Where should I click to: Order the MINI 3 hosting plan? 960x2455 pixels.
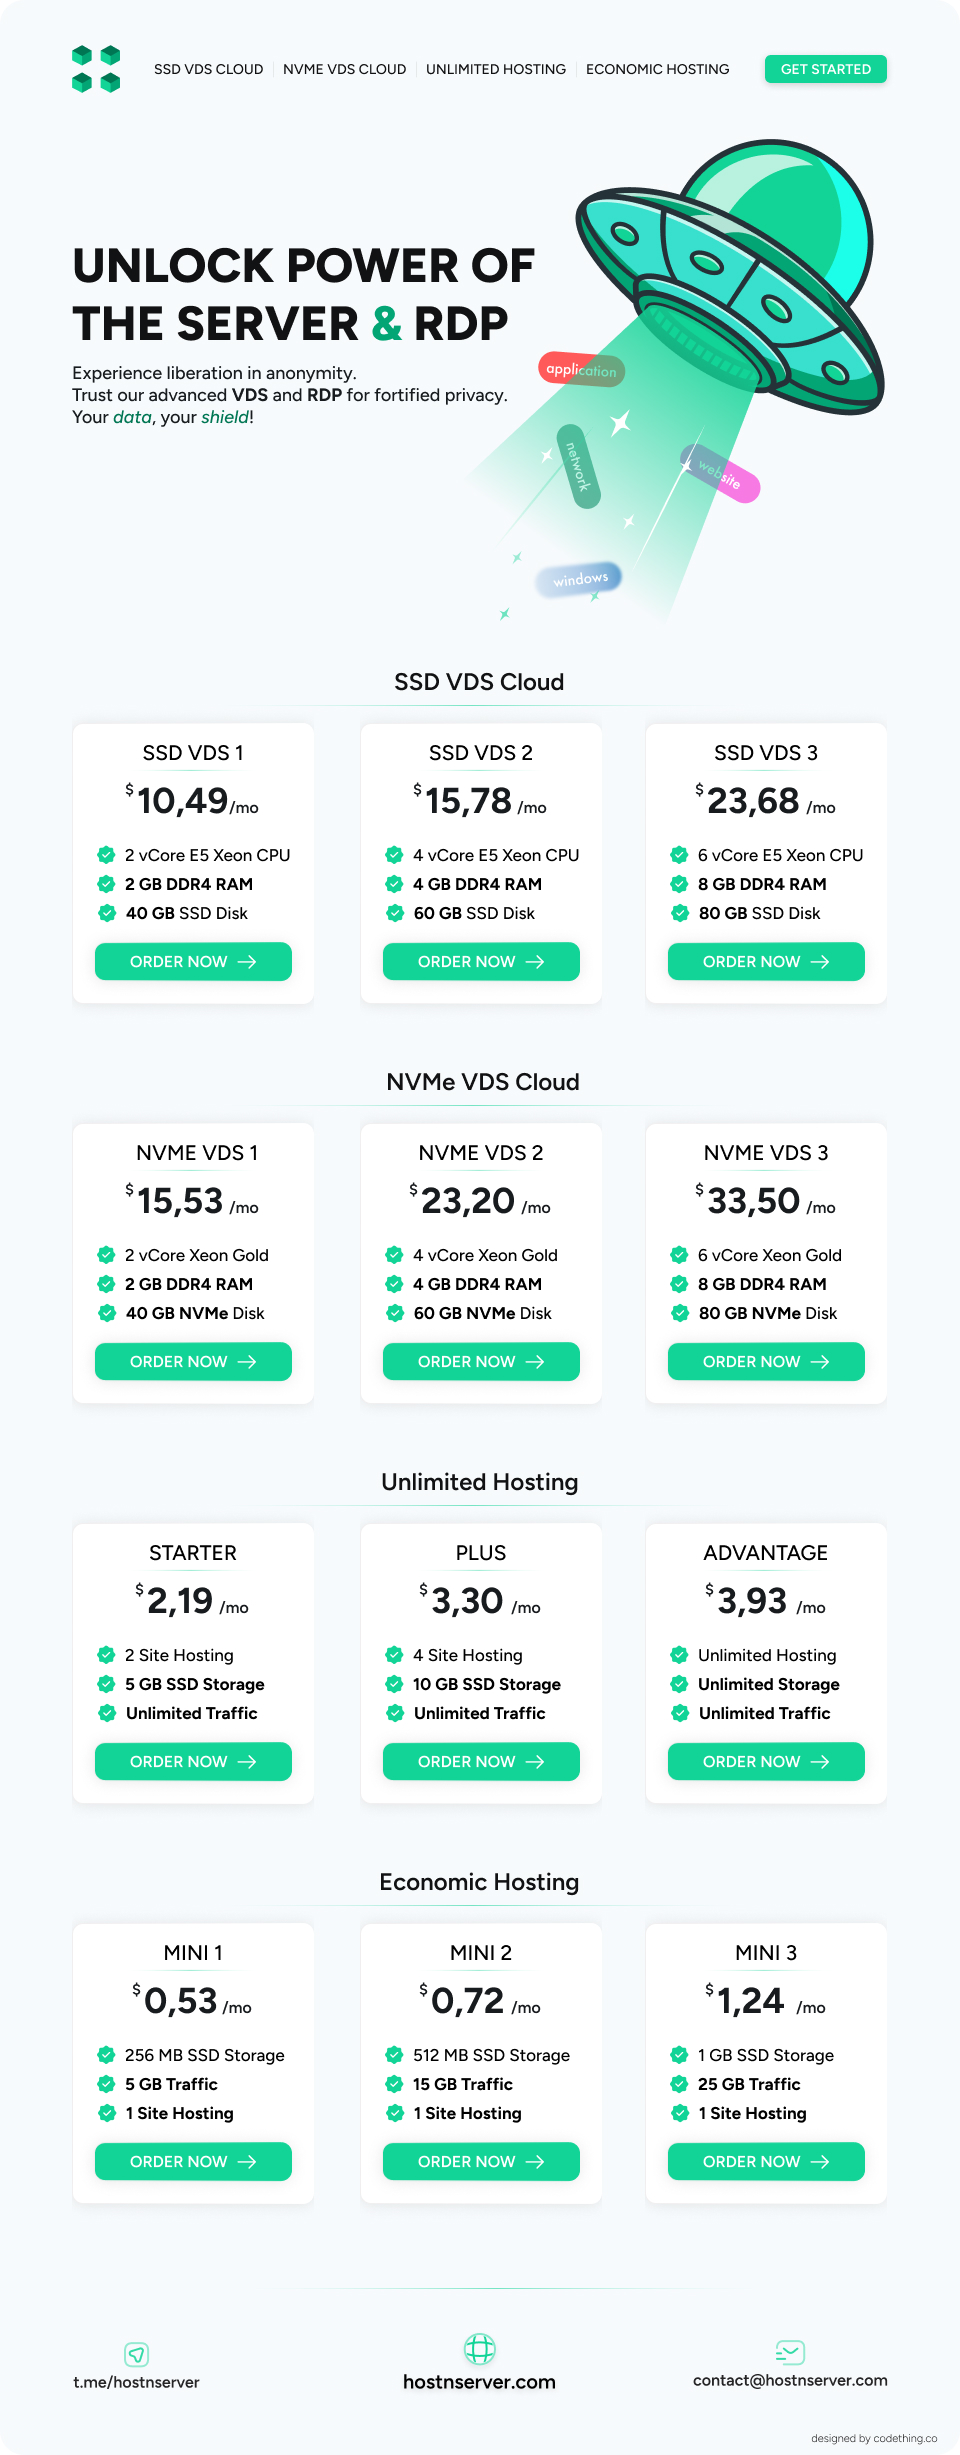click(766, 2162)
